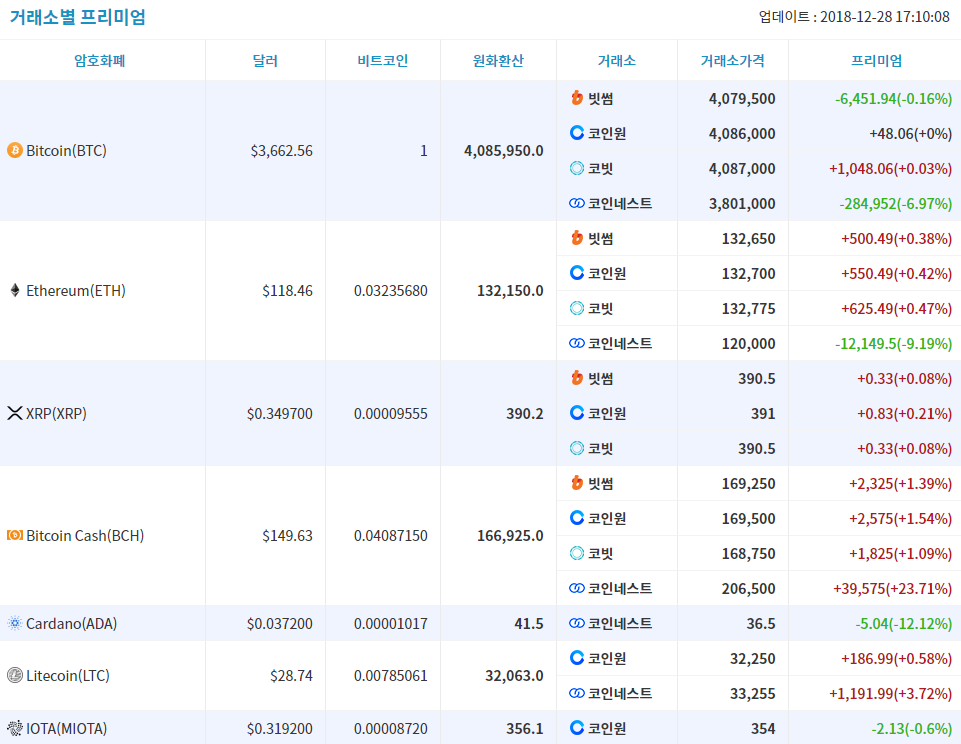Click Coinnest icon next to 120,000
This screenshot has width=961, height=744.
577,343
